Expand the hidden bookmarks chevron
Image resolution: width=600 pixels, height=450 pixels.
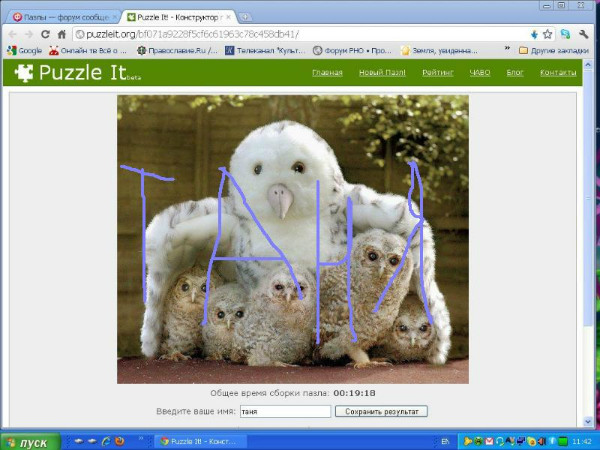pyautogui.click(x=507, y=50)
